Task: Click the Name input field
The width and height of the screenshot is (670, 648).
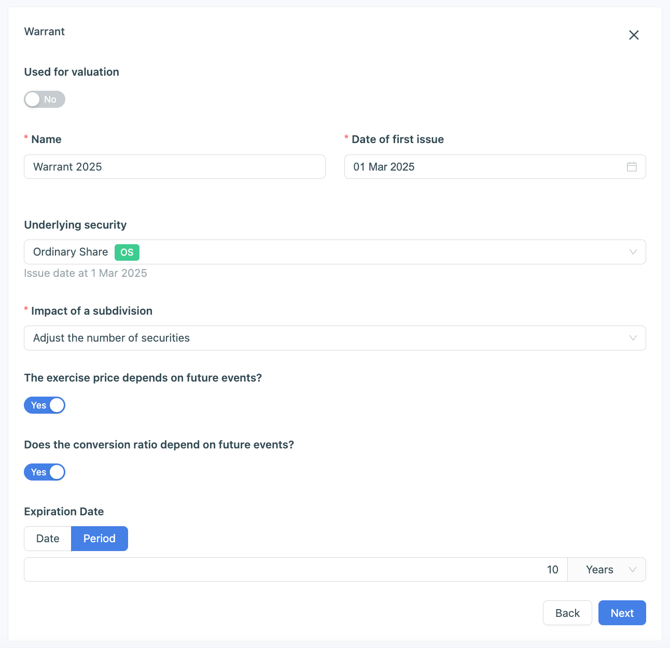Action: 175,167
